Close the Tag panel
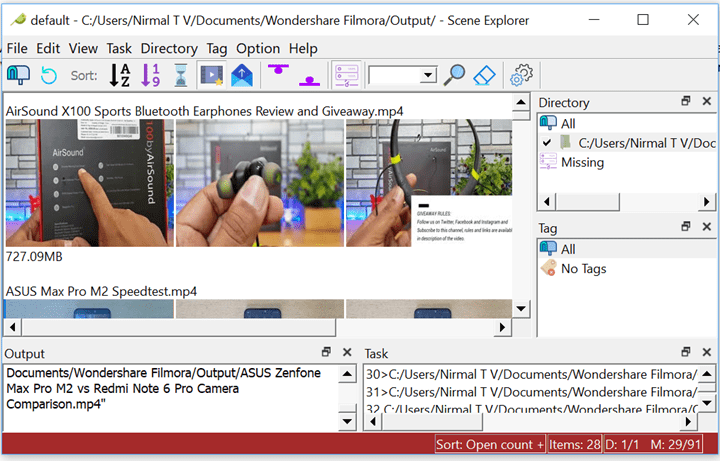This screenshot has height=461, width=720. coord(707,226)
